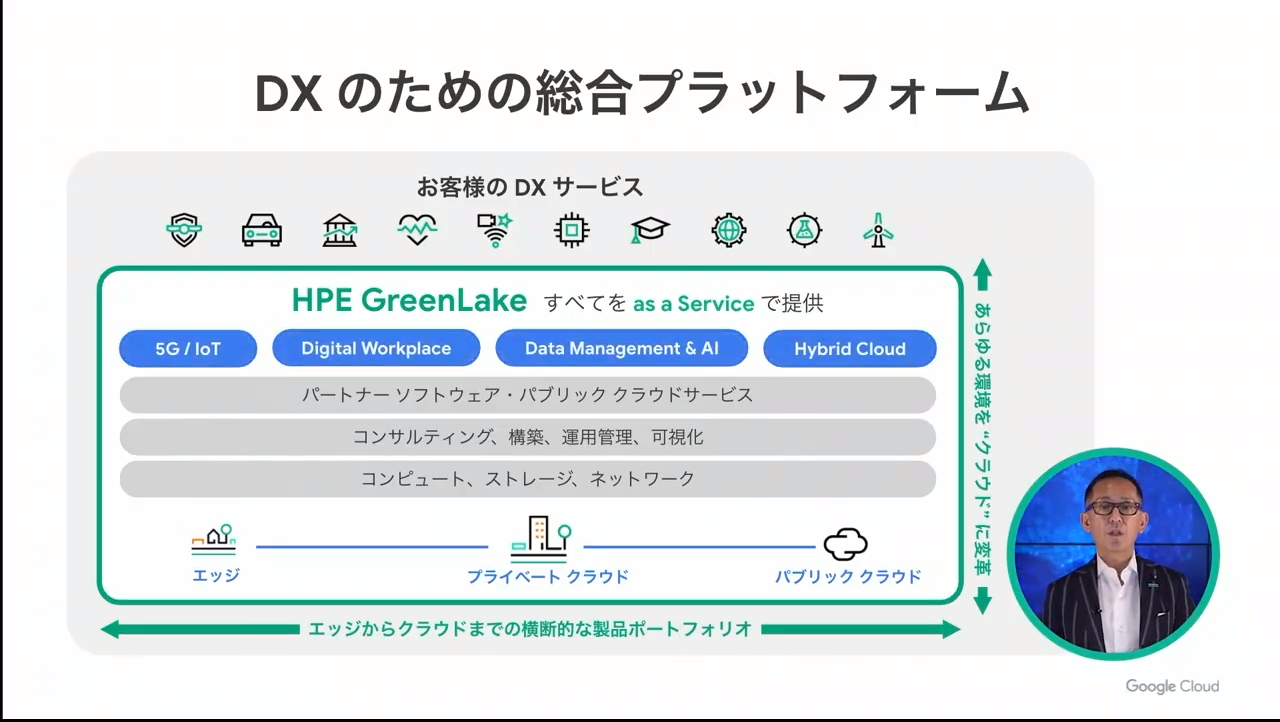
Task: Click the Data Management & AI pill
Action: pos(622,348)
